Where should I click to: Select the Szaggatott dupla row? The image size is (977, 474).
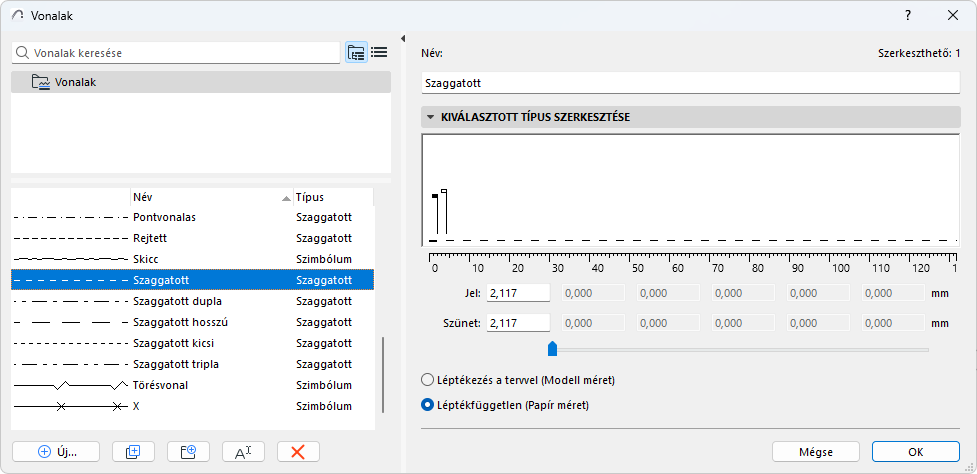pyautogui.click(x=193, y=301)
